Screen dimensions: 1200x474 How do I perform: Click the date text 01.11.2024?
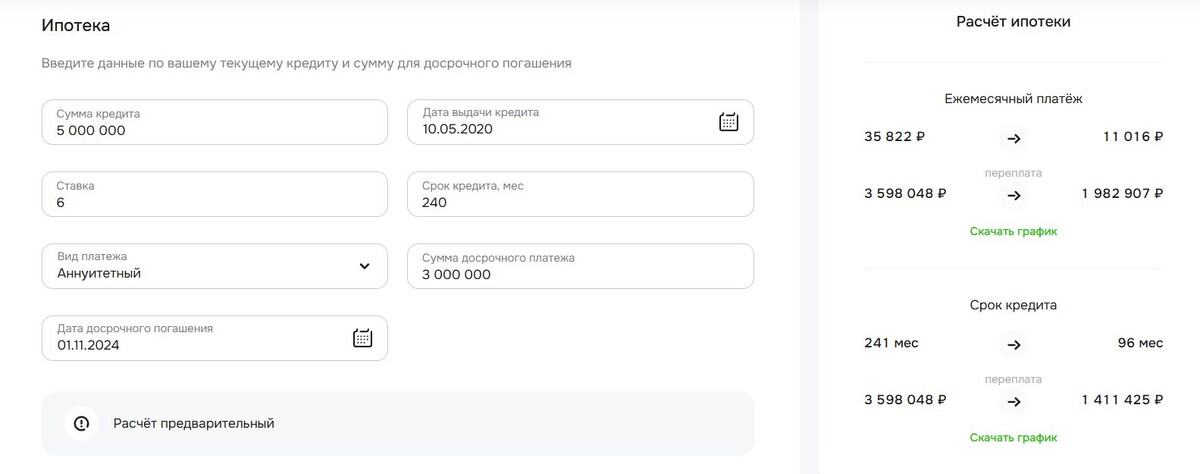[x=92, y=346]
